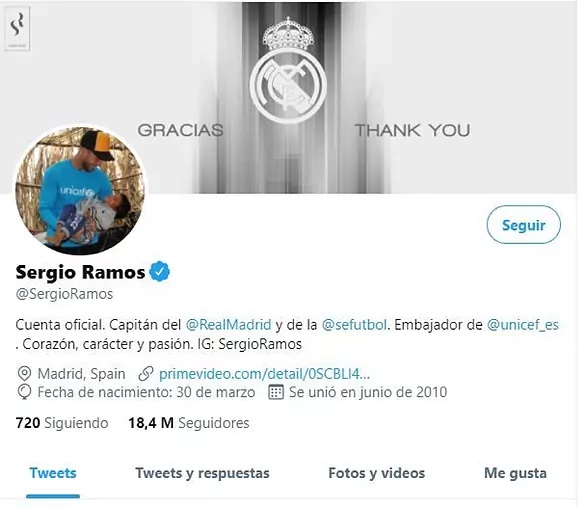The image size is (586, 507).
Task: Select the Tweets tab
Action: pos(53,473)
